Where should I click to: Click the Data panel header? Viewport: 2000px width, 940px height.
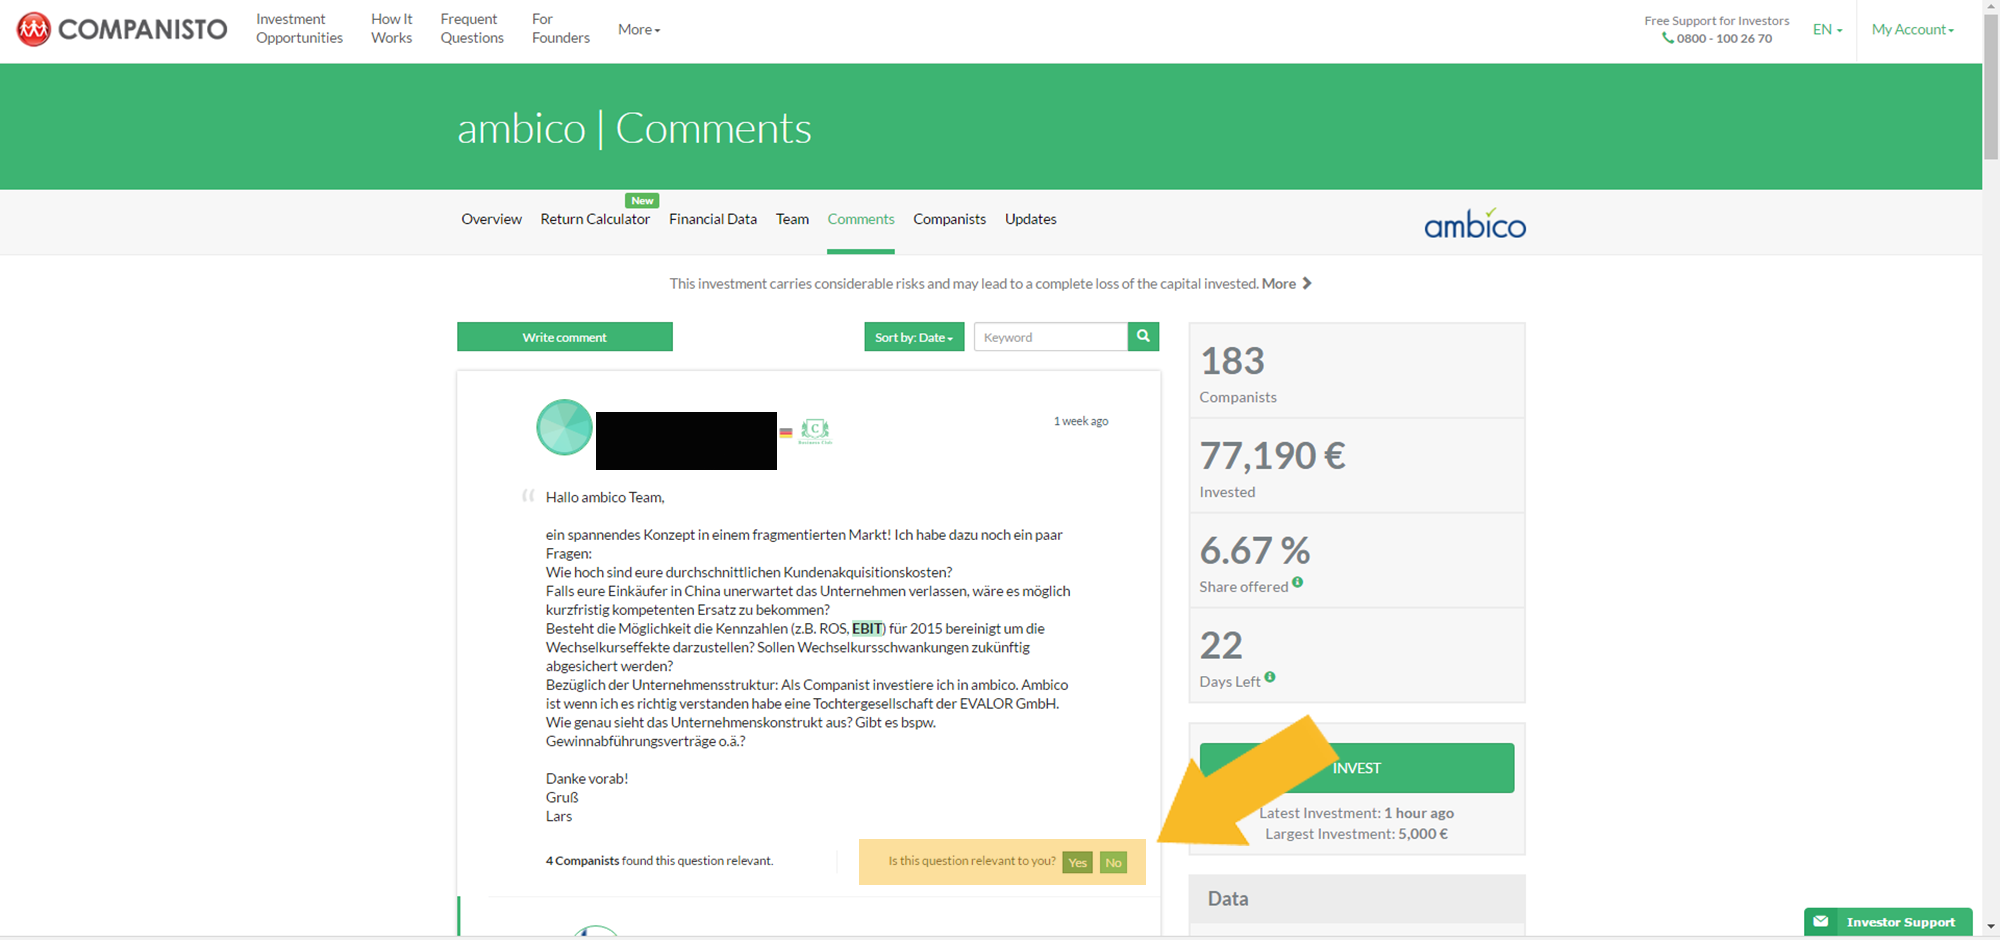[x=1357, y=898]
